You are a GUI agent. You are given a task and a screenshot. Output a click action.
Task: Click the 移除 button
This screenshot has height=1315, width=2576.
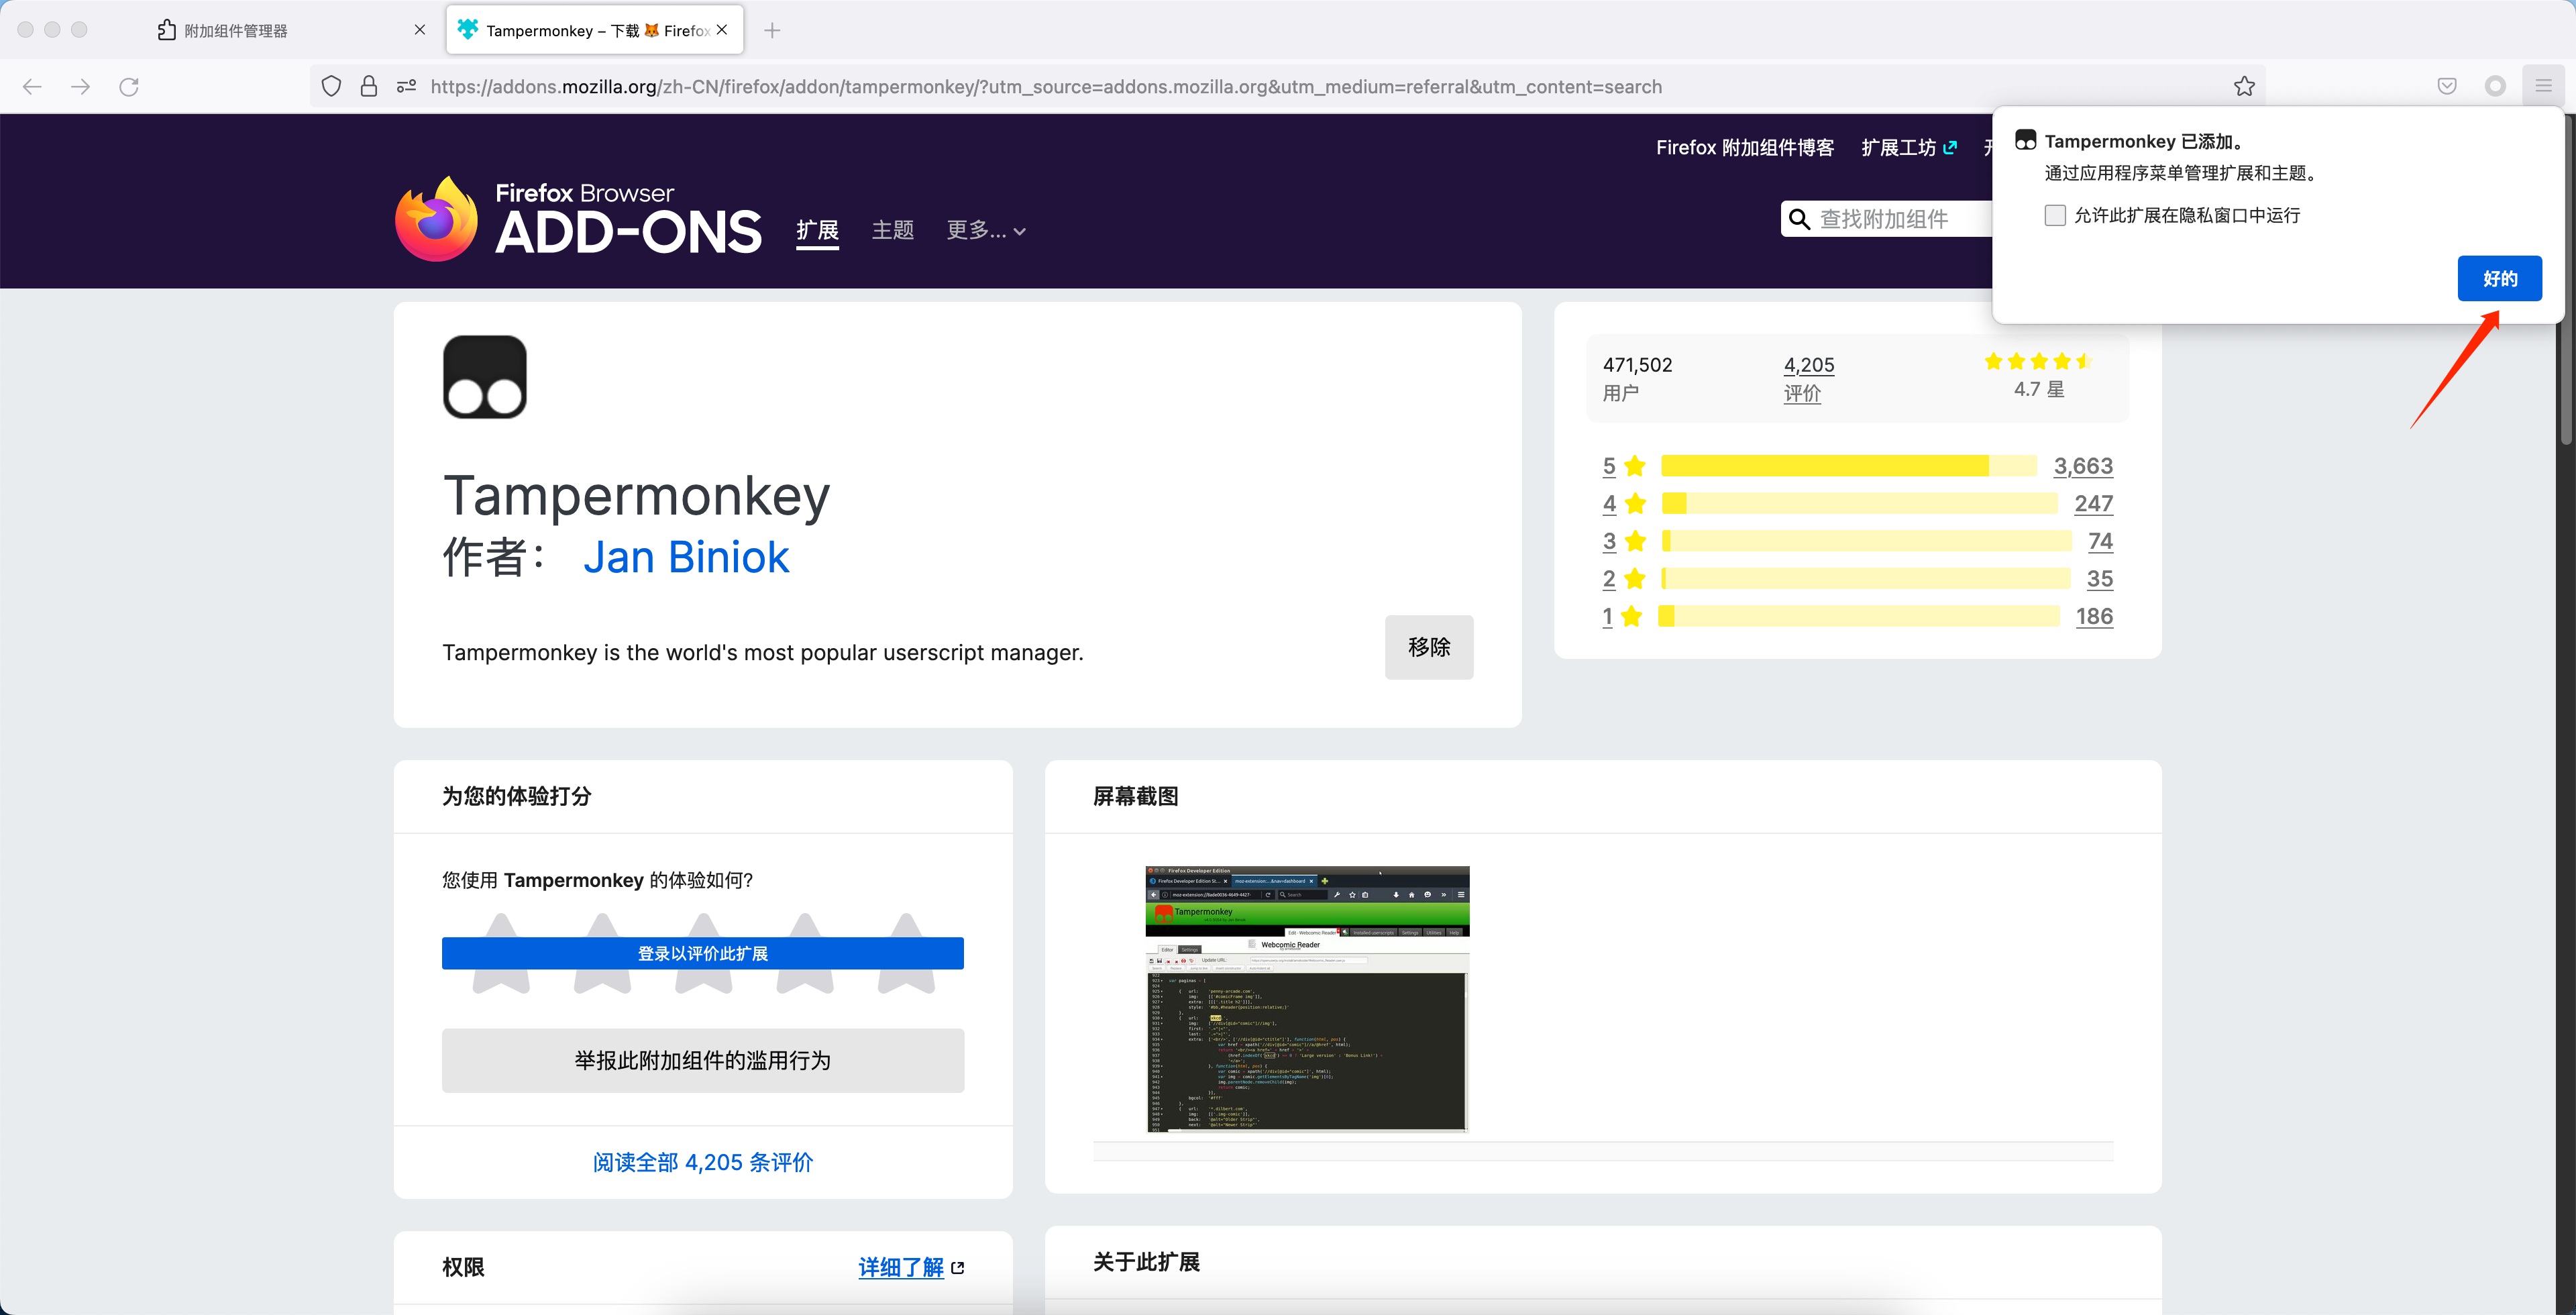pyautogui.click(x=1429, y=647)
